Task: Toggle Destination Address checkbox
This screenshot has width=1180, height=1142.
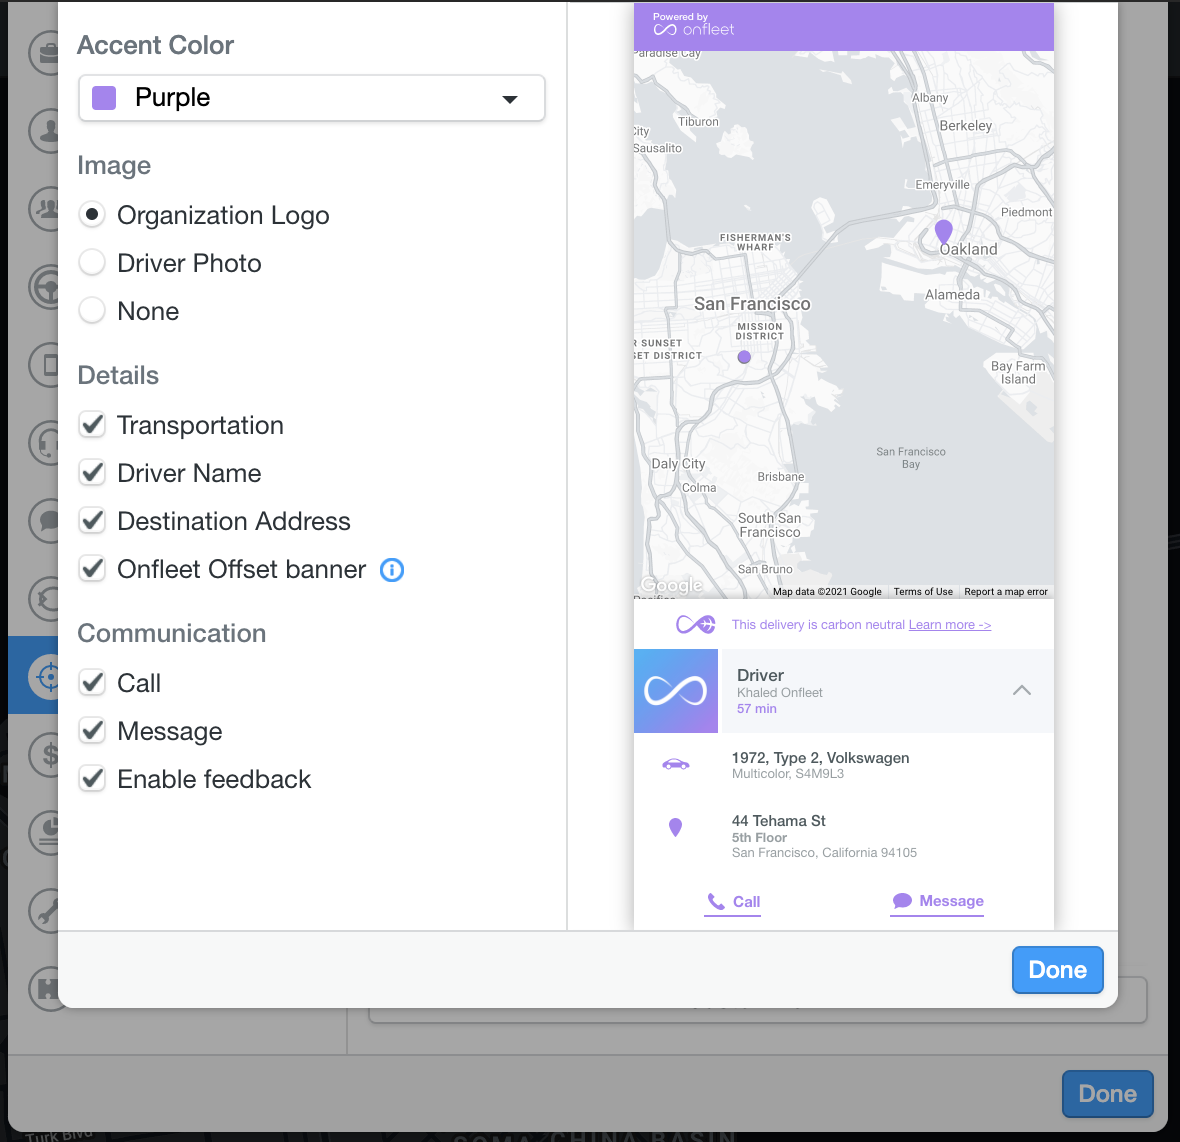Action: (93, 521)
